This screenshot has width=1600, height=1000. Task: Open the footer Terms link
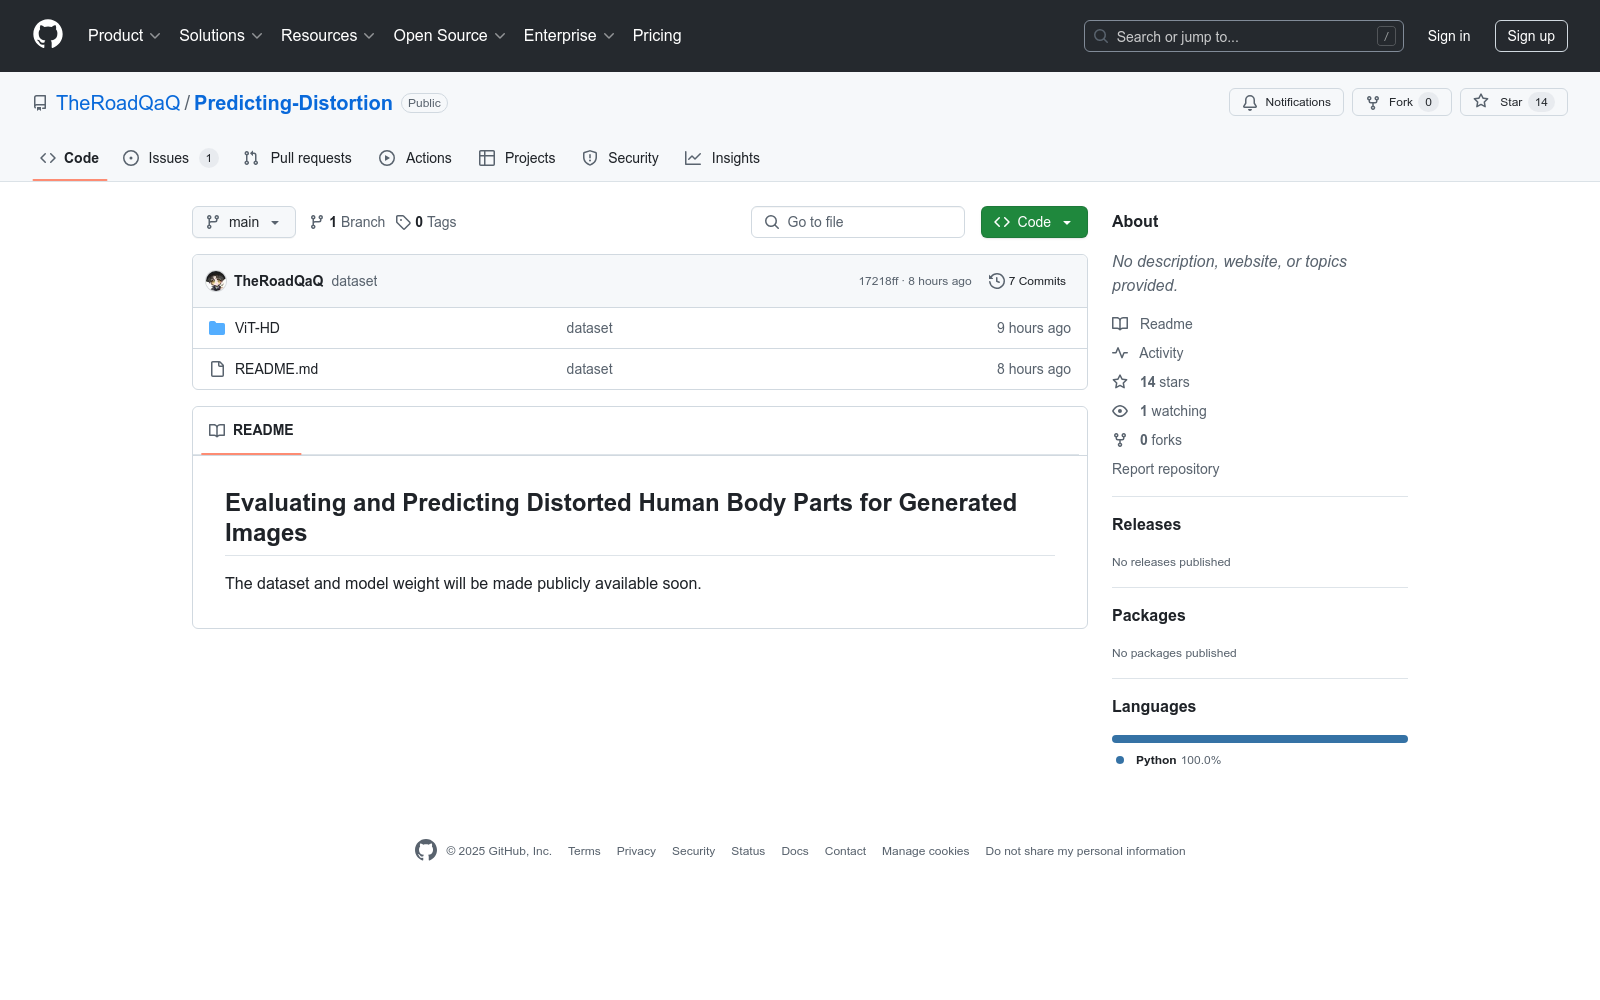584,851
